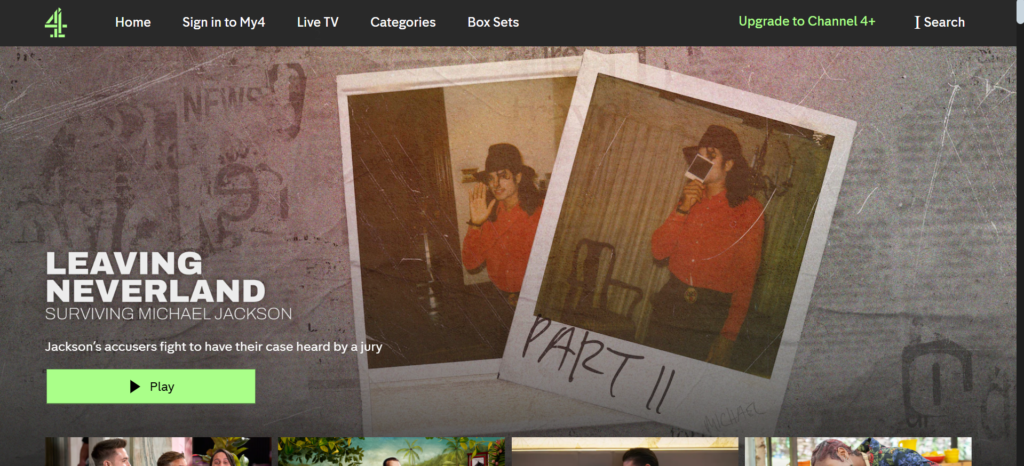Image resolution: width=1024 pixels, height=466 pixels.
Task: Open the Home page
Action: [x=133, y=22]
